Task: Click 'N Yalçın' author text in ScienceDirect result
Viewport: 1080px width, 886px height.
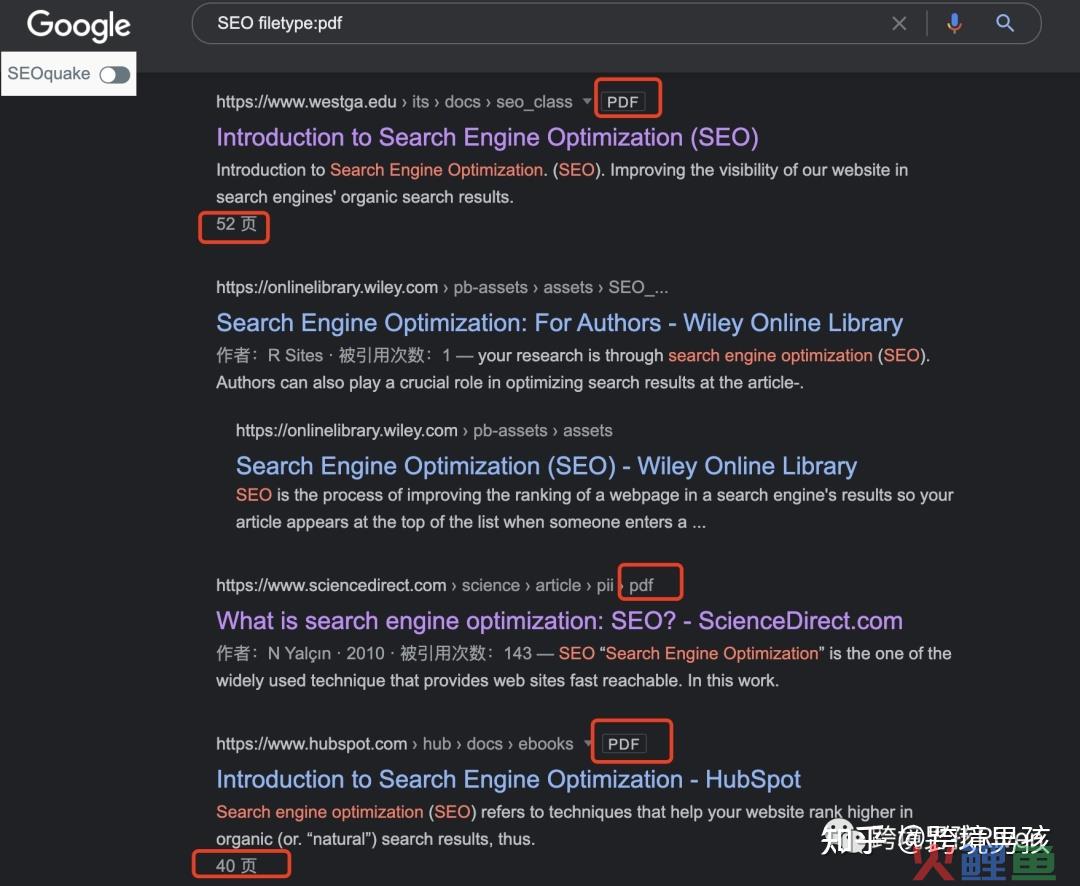Action: tap(299, 653)
